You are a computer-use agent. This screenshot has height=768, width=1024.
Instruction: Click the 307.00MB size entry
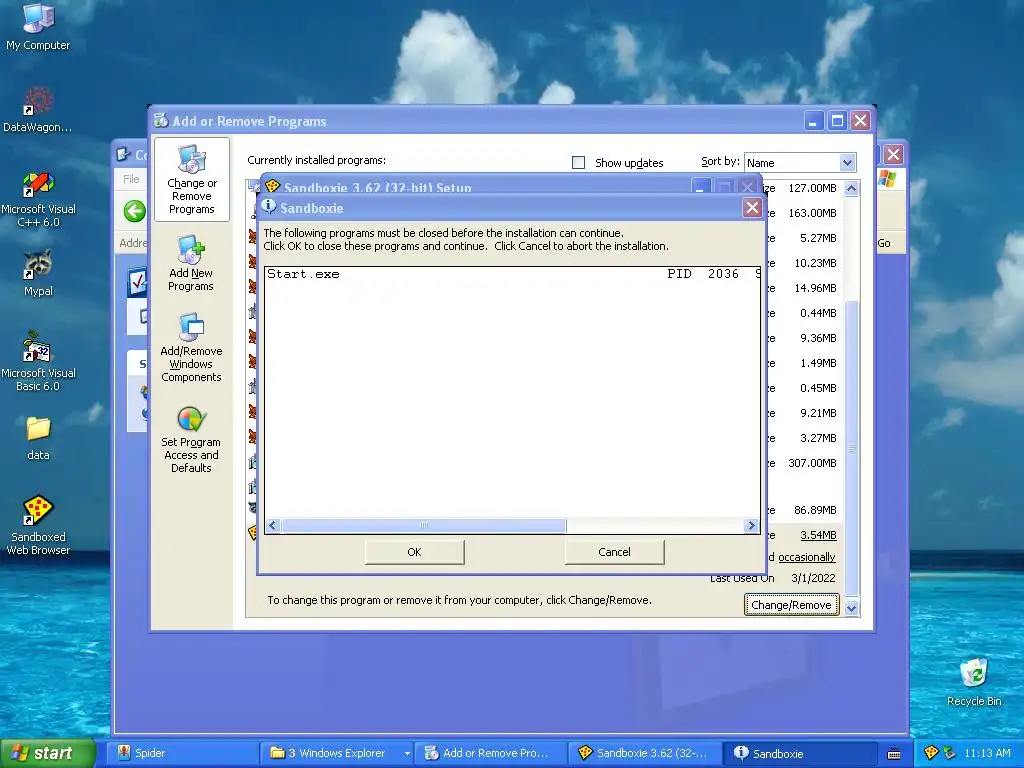[x=812, y=463]
